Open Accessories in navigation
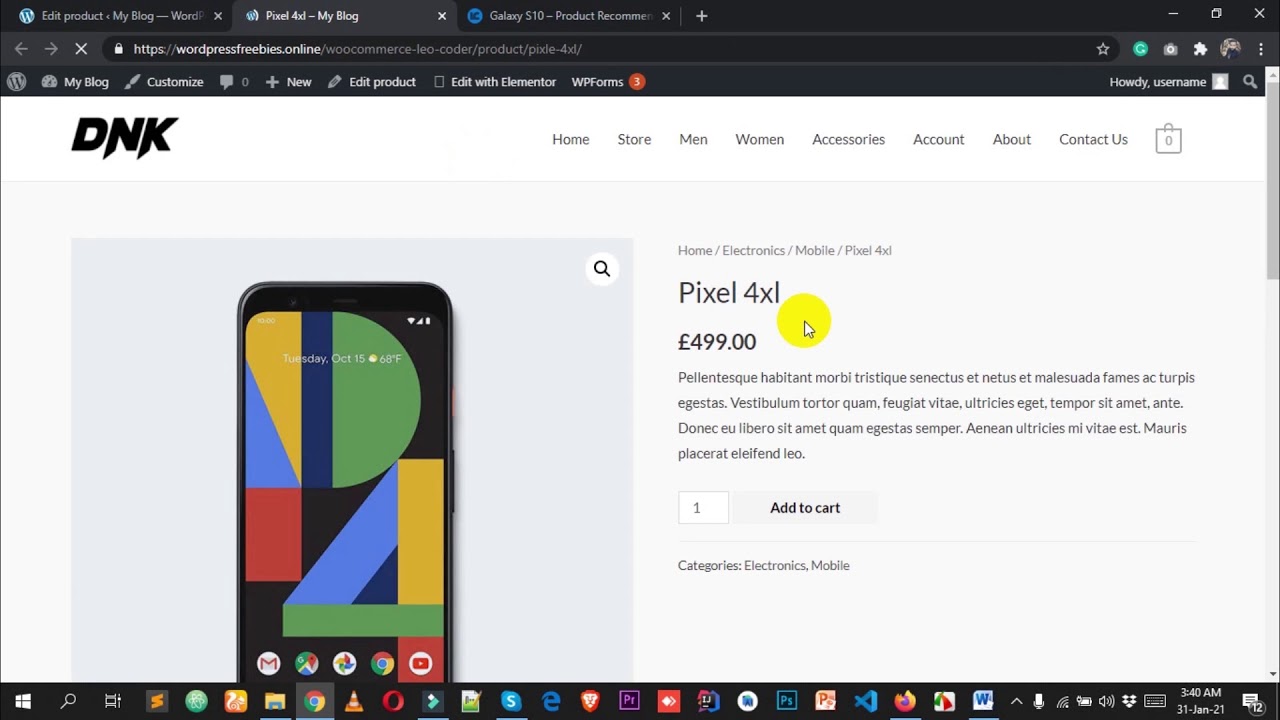Screen dimensions: 1280x720 [848, 139]
